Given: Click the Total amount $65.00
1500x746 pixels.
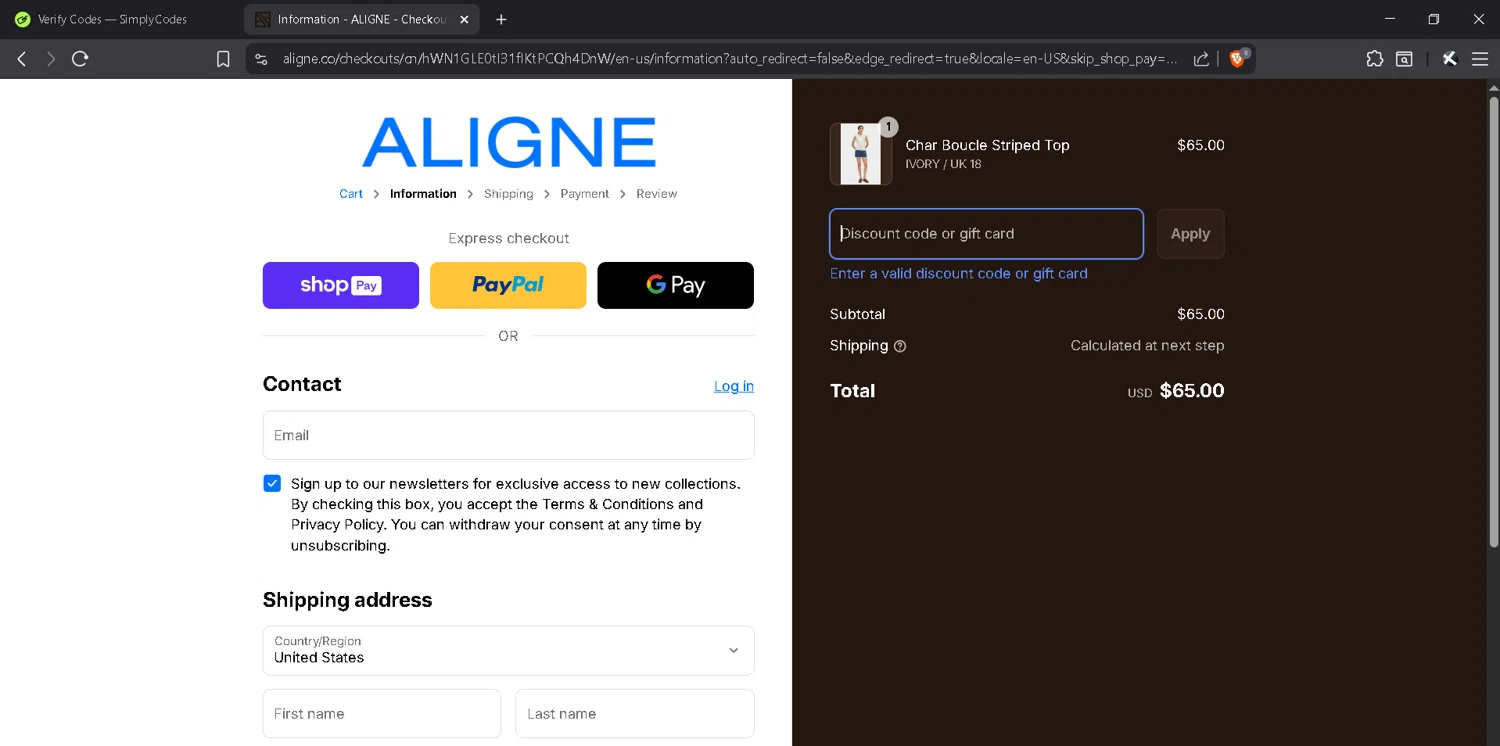Looking at the screenshot, I should pos(1192,391).
